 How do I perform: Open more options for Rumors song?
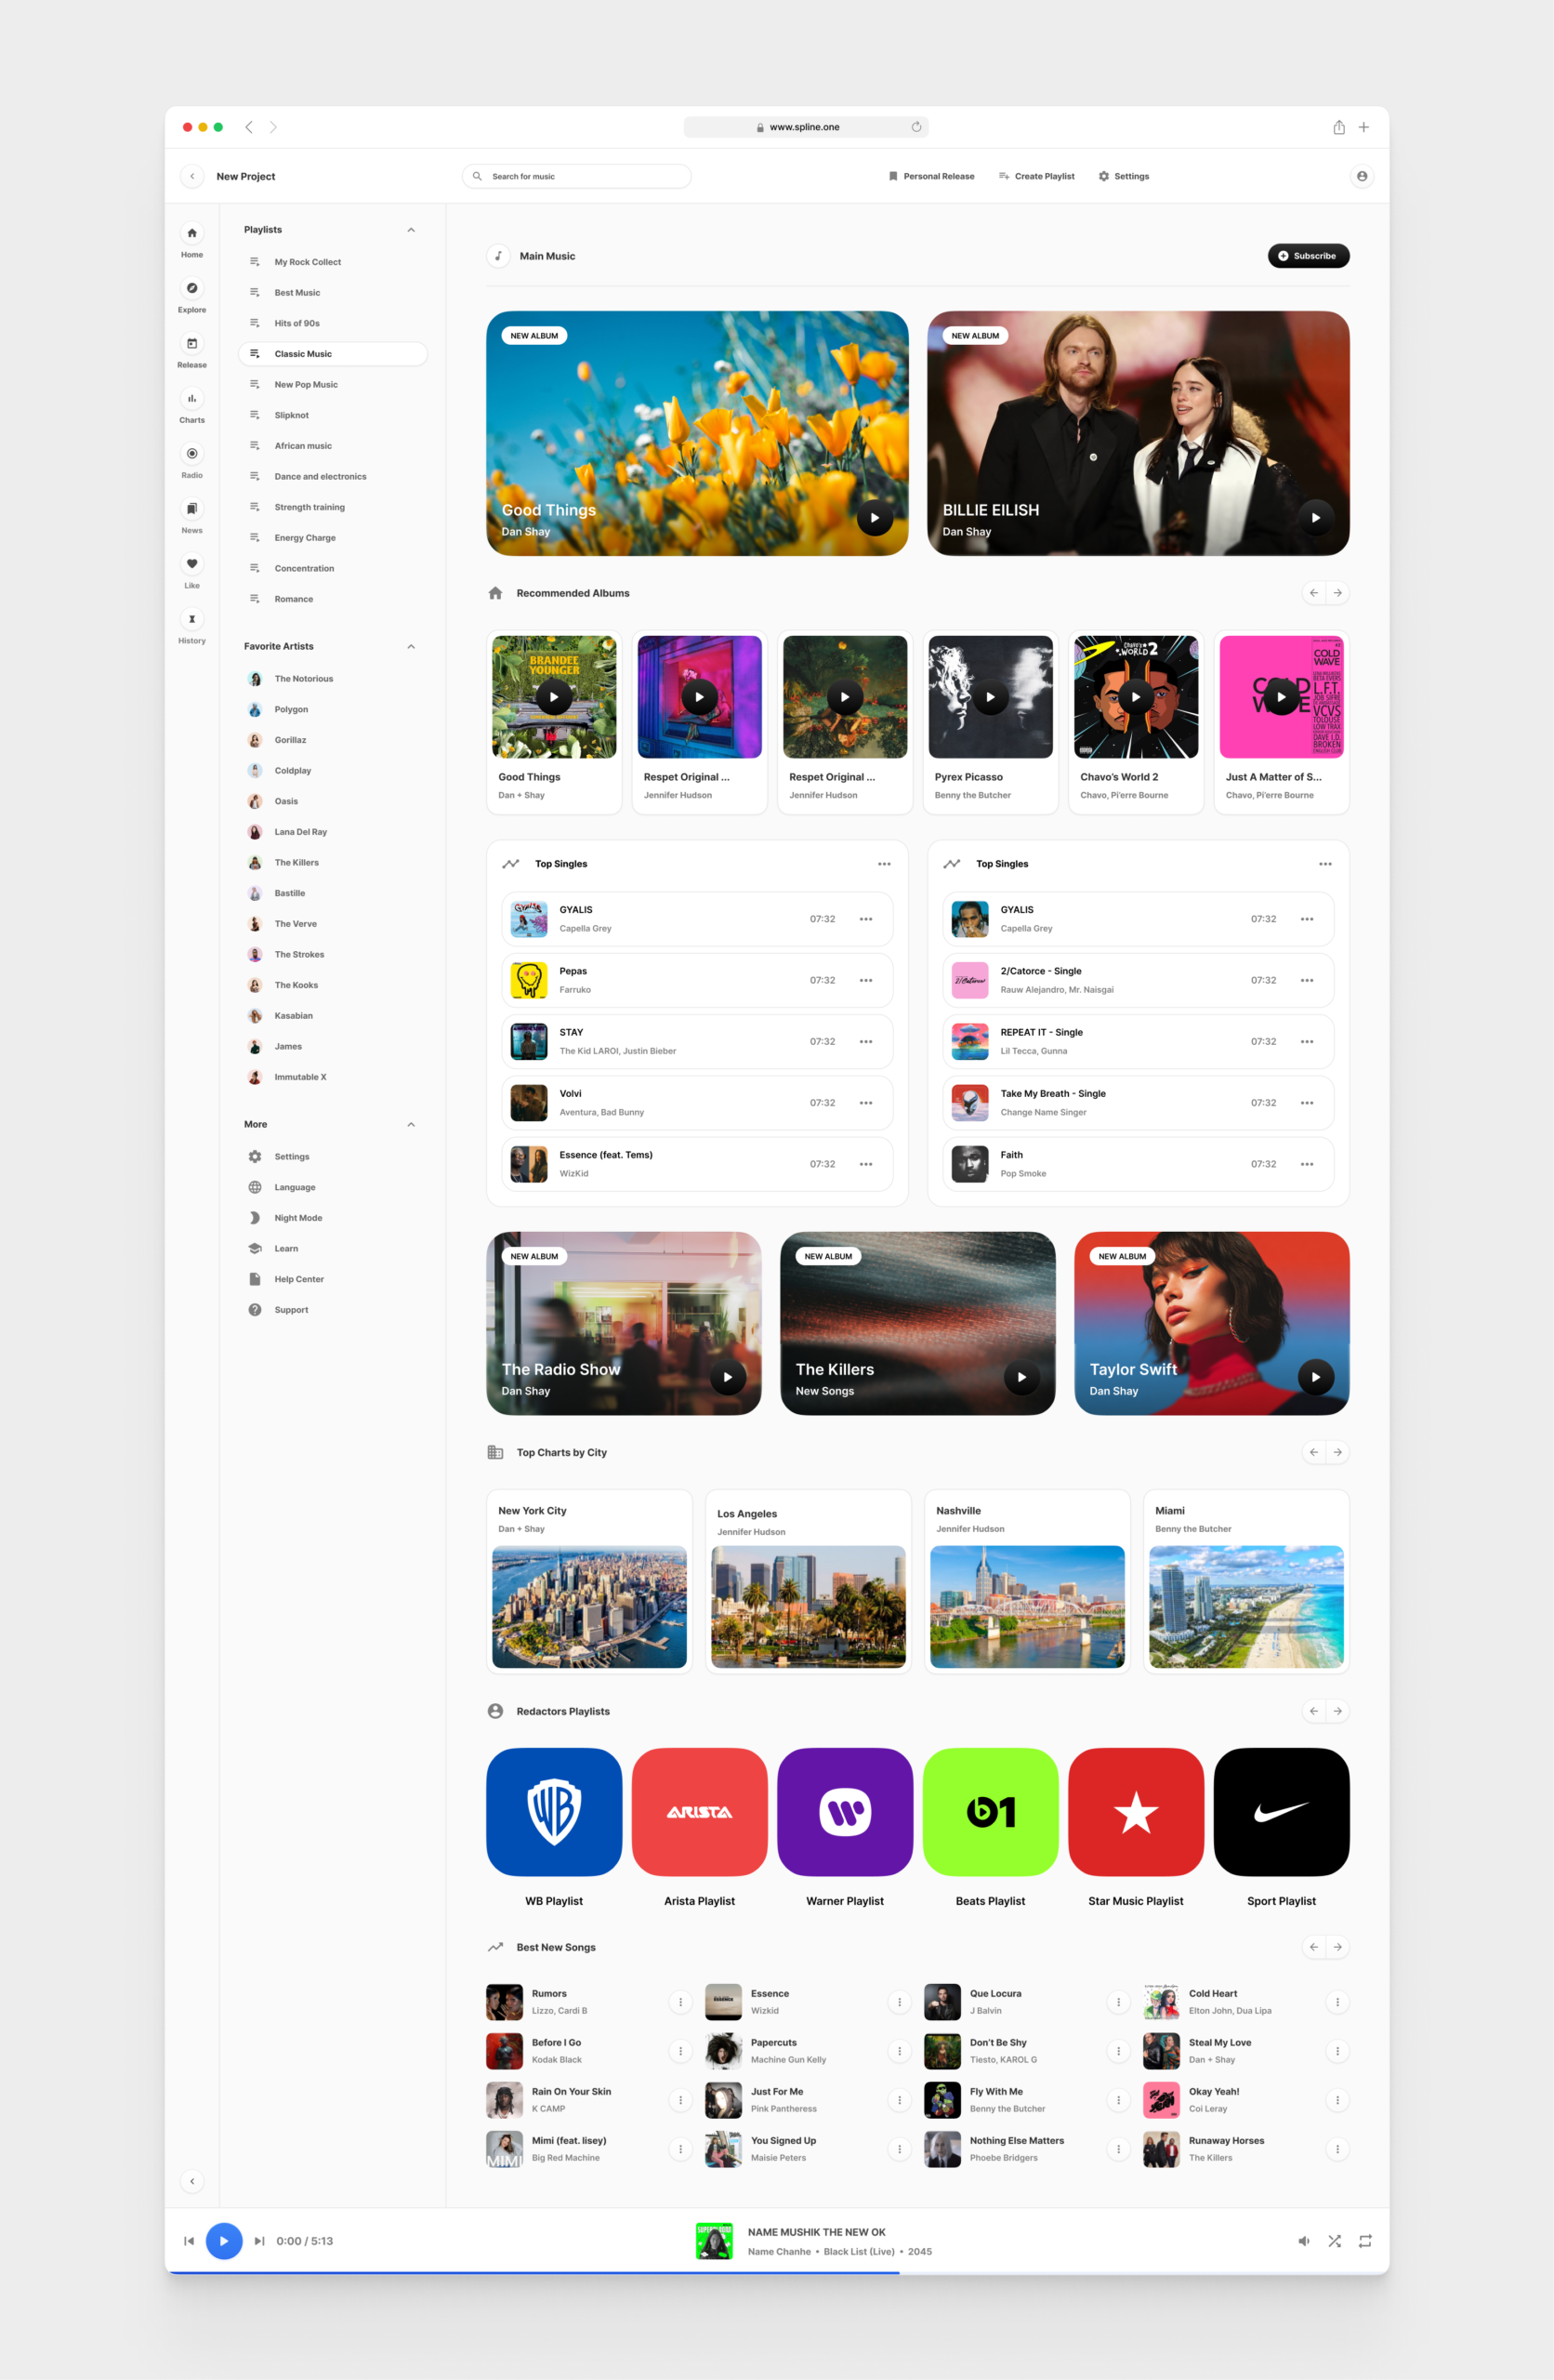680,2002
